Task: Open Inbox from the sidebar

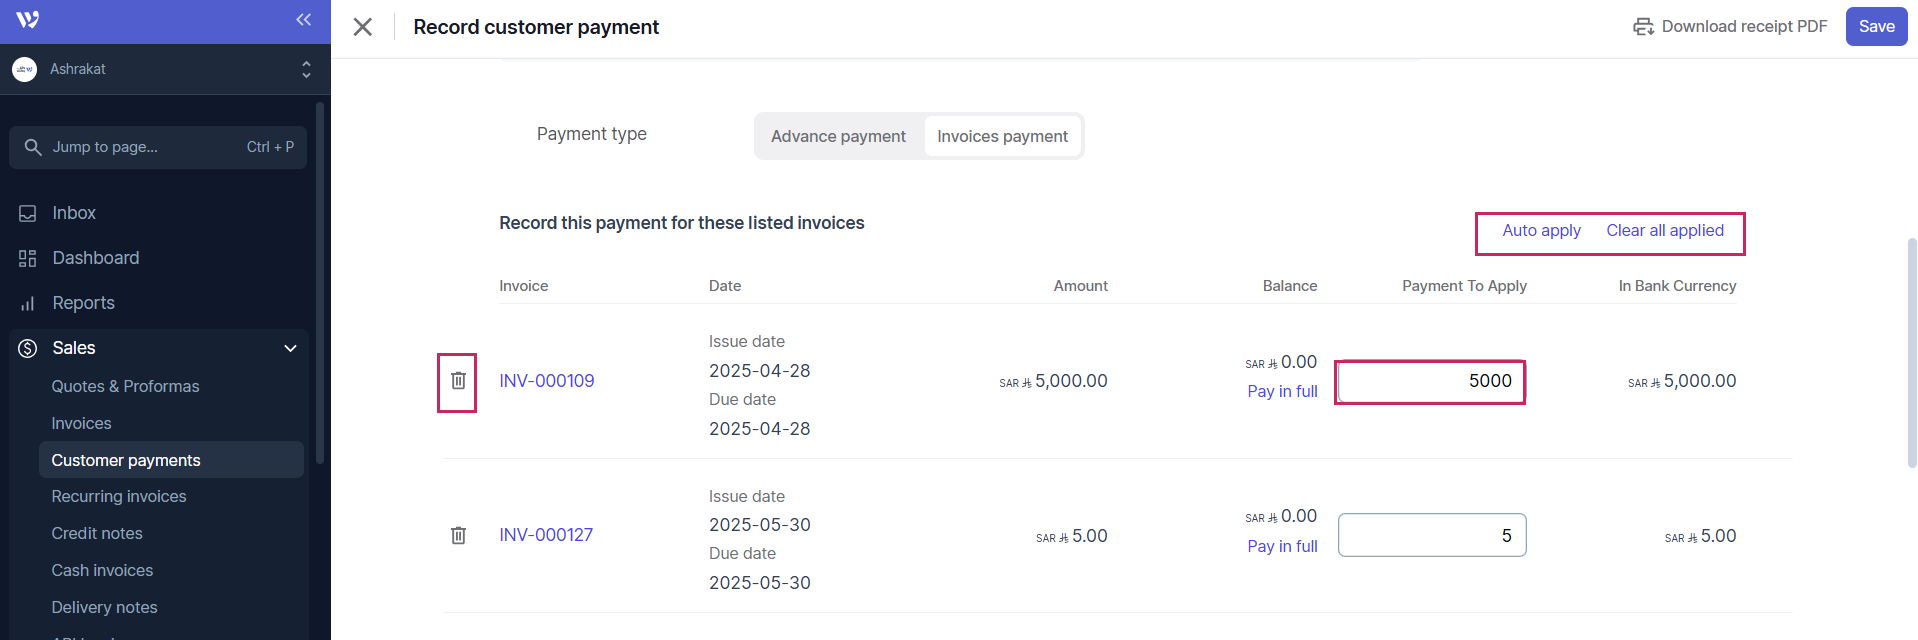Action: click(x=74, y=213)
